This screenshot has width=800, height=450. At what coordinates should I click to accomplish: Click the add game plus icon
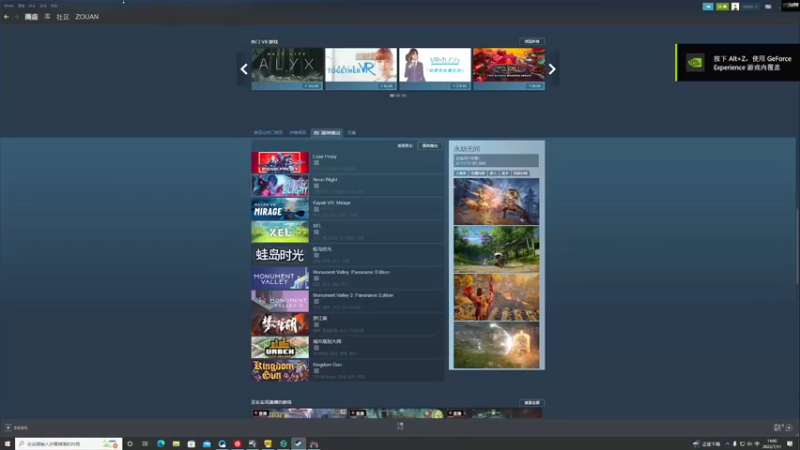click(x=8, y=428)
